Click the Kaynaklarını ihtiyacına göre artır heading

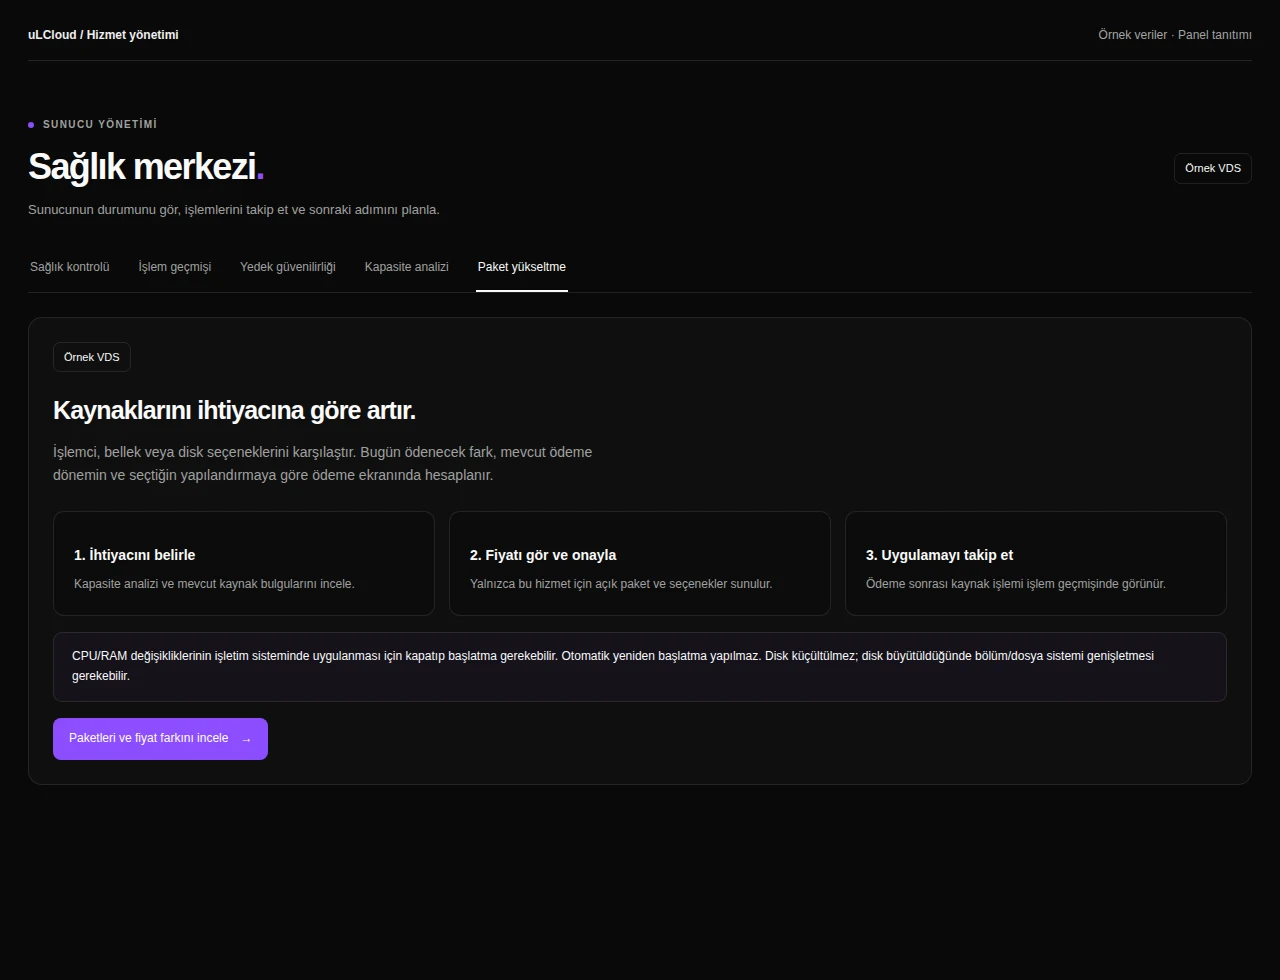pos(234,411)
